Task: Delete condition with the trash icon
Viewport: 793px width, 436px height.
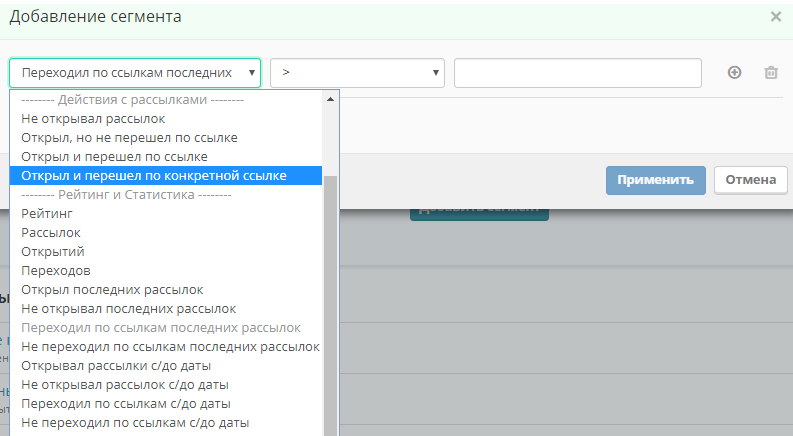Action: pos(771,72)
